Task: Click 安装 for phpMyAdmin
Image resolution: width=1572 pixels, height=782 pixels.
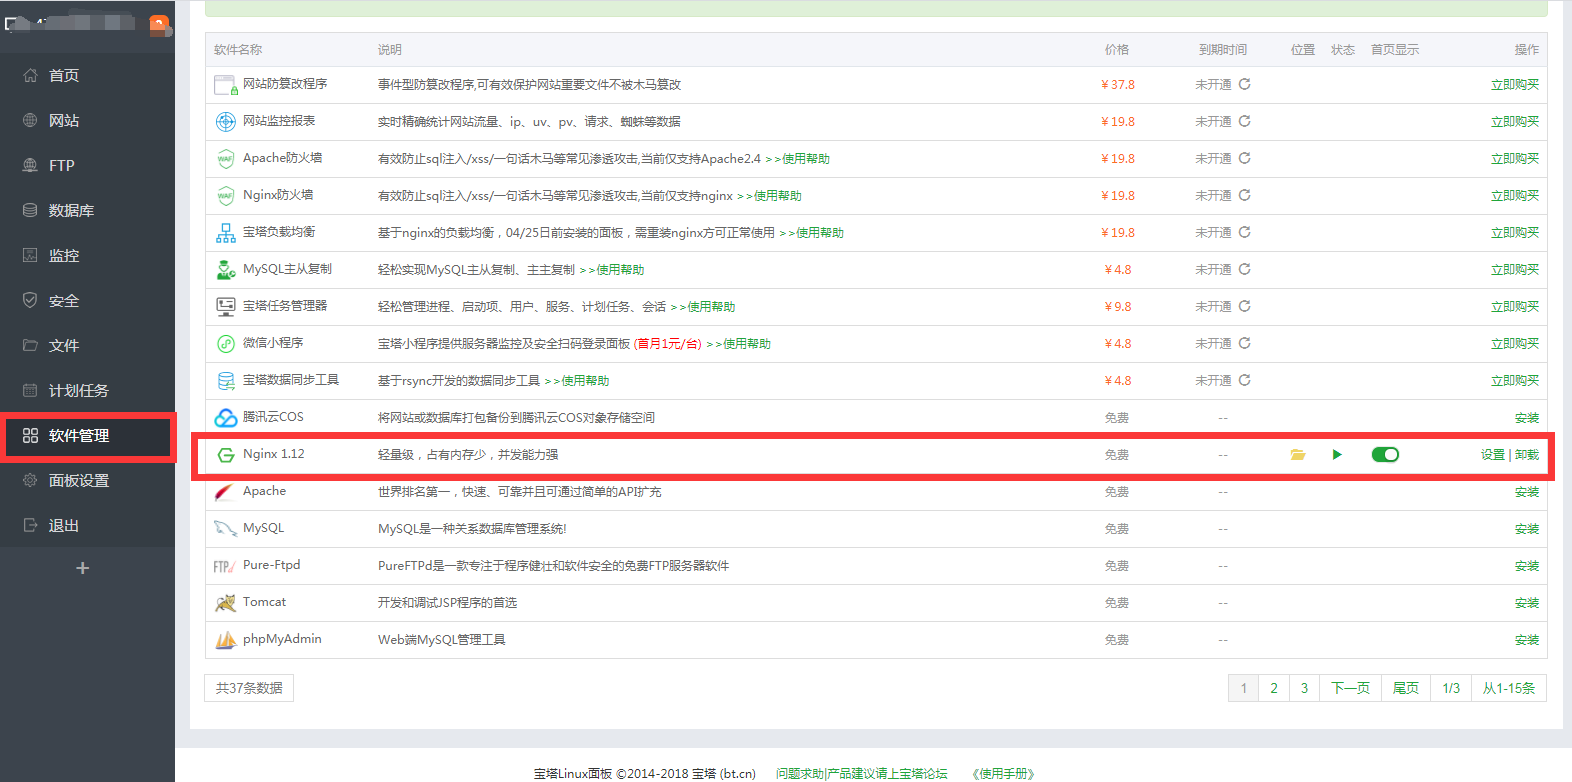Action: click(x=1527, y=640)
